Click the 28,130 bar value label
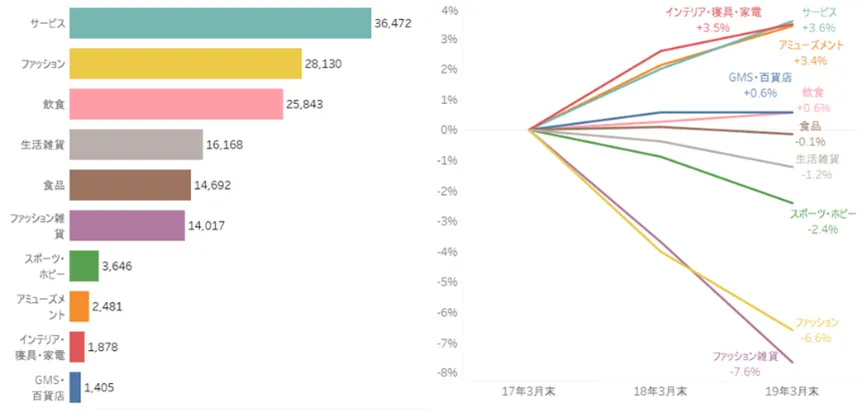Screen dimensions: 867x417 (324, 63)
